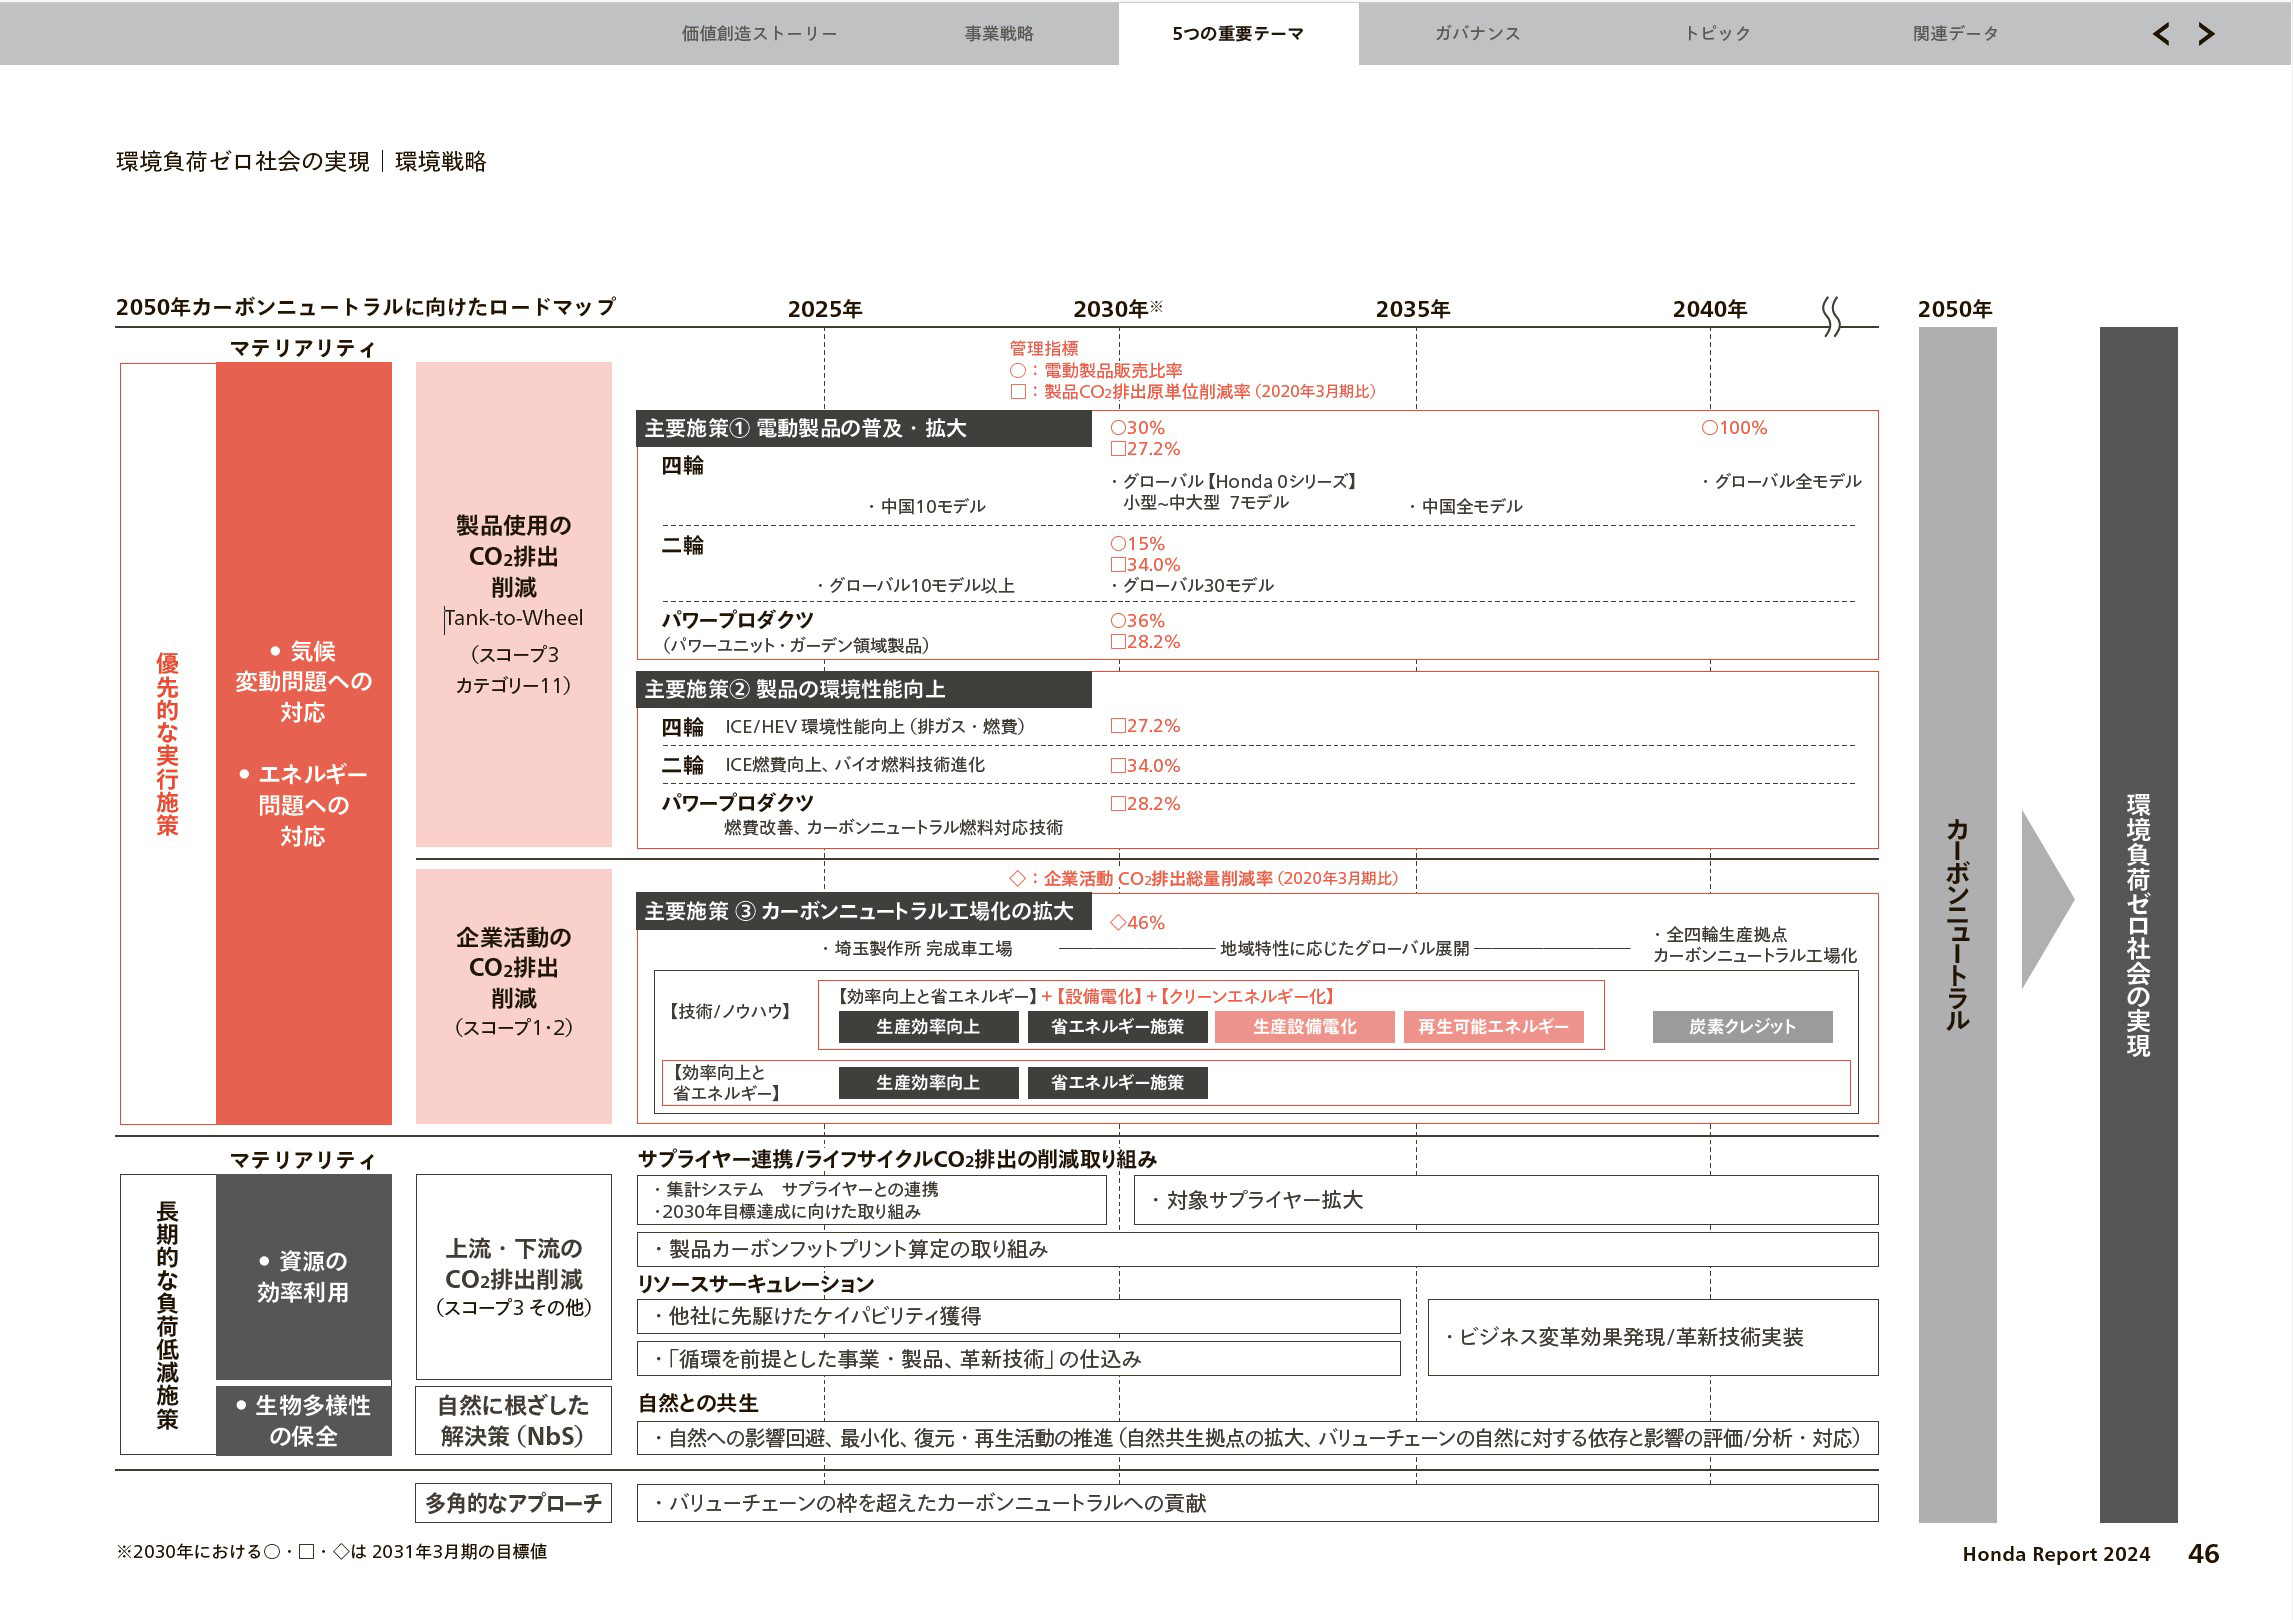The image size is (2293, 1620).
Task: Open the 関連データ tab
Action: pos(1955,34)
